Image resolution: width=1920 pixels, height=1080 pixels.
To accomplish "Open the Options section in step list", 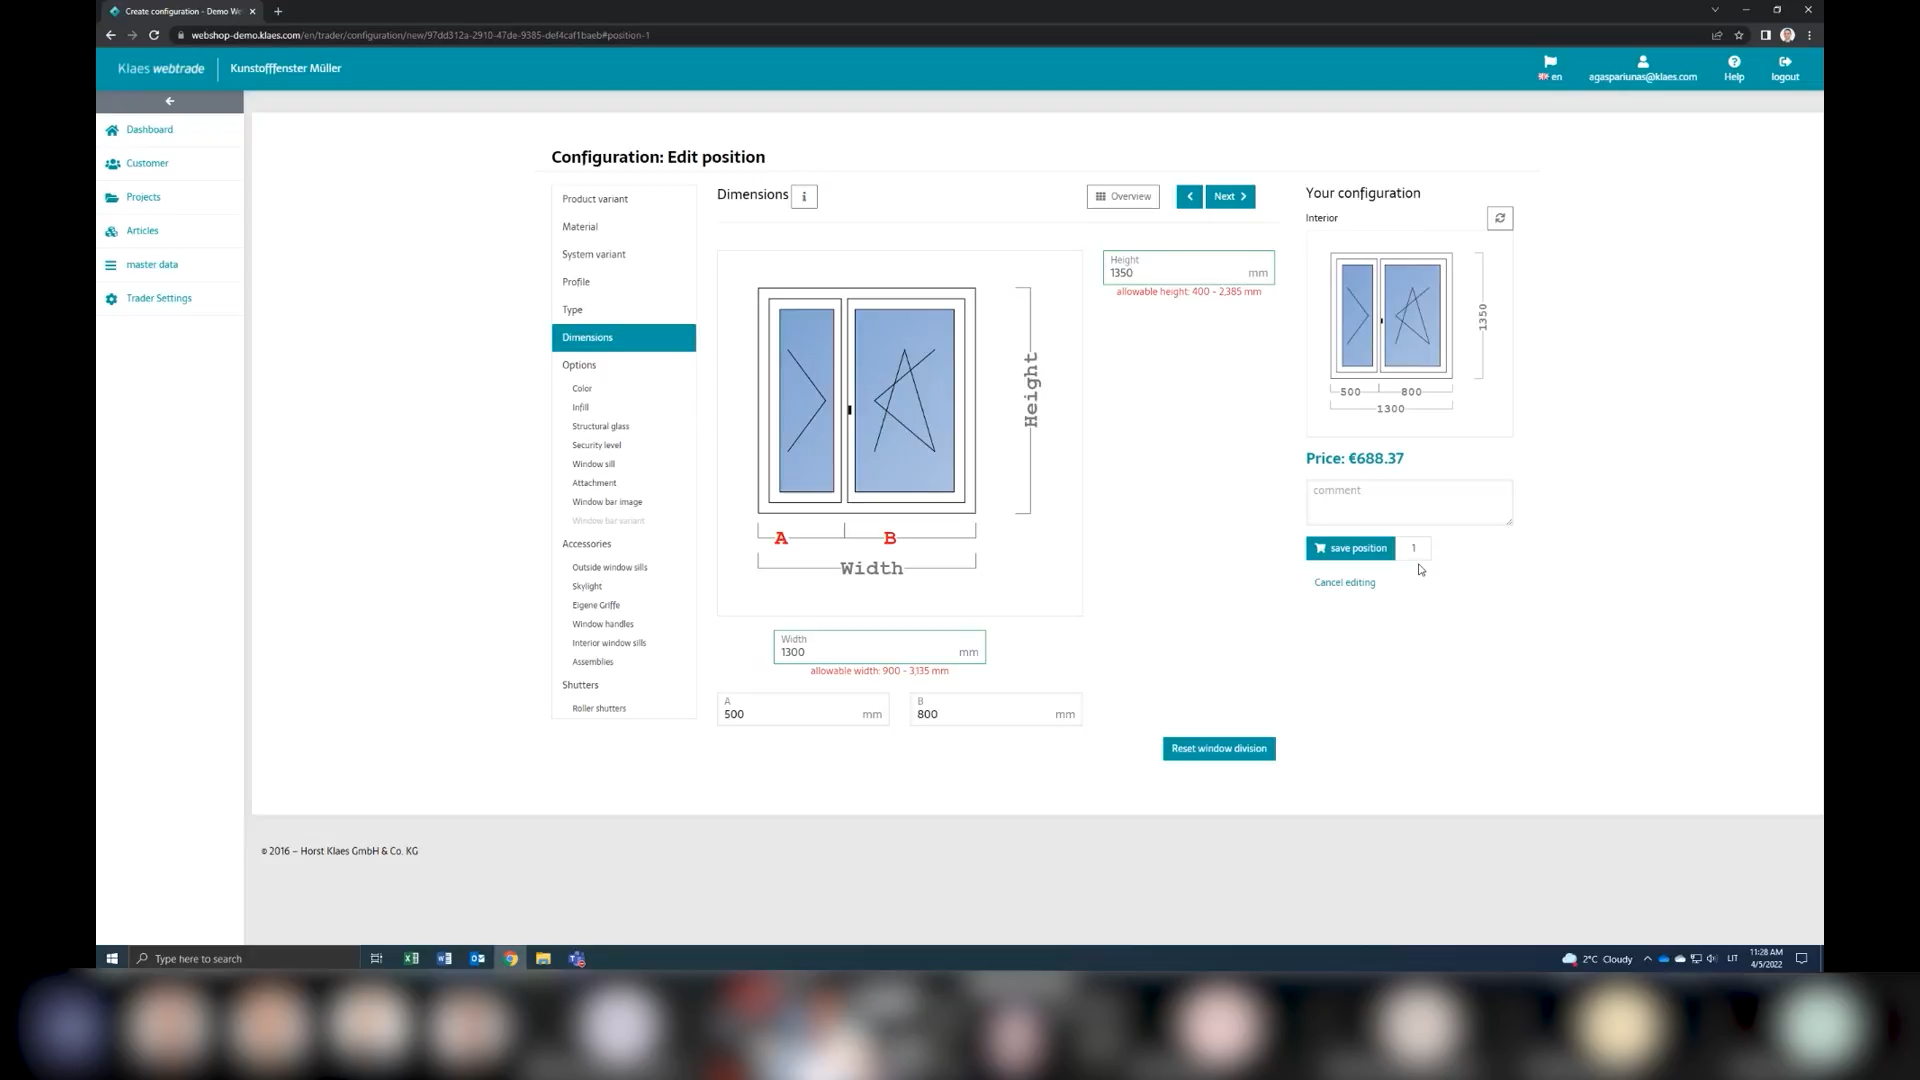I will [579, 365].
